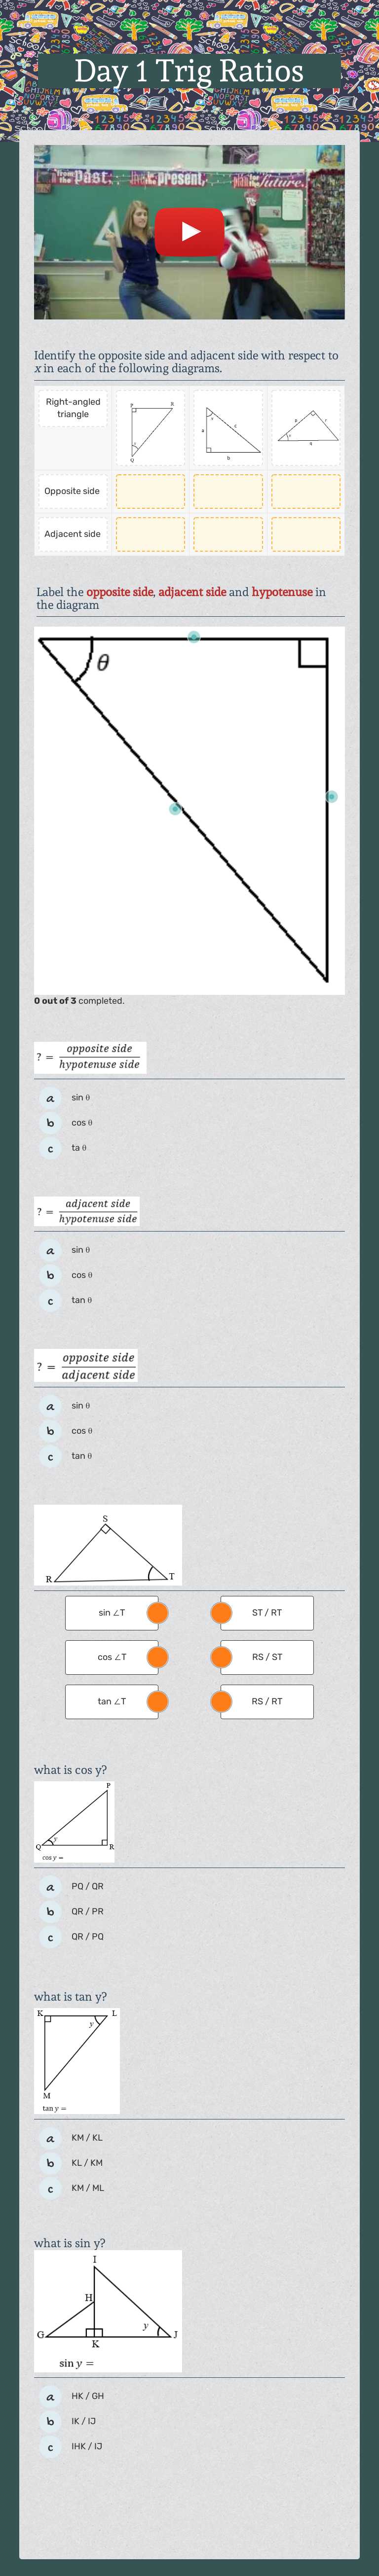Click the orange connector dot beside ST / RT
This screenshot has width=379, height=2576.
[222, 1612]
